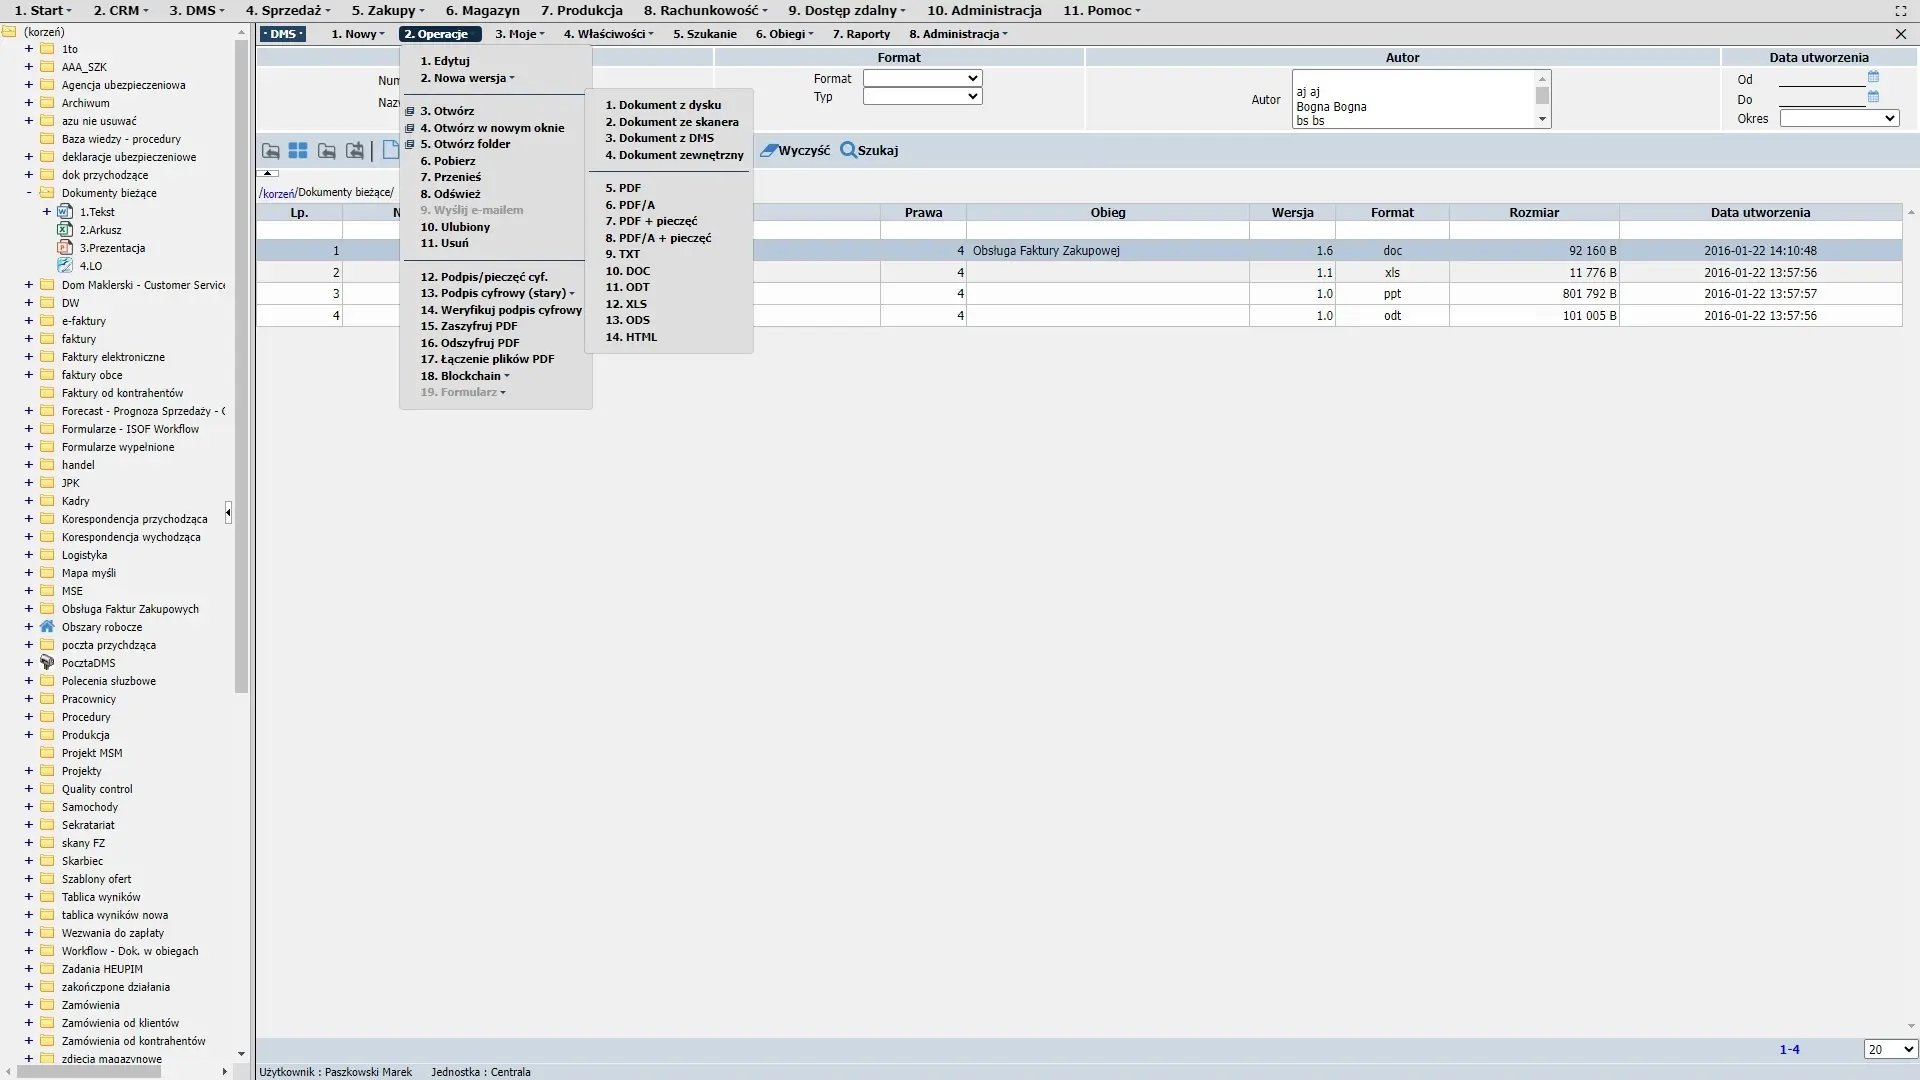Open the PocztaDMS mailbox folder icon
The width and height of the screenshot is (1920, 1080).
[x=47, y=663]
